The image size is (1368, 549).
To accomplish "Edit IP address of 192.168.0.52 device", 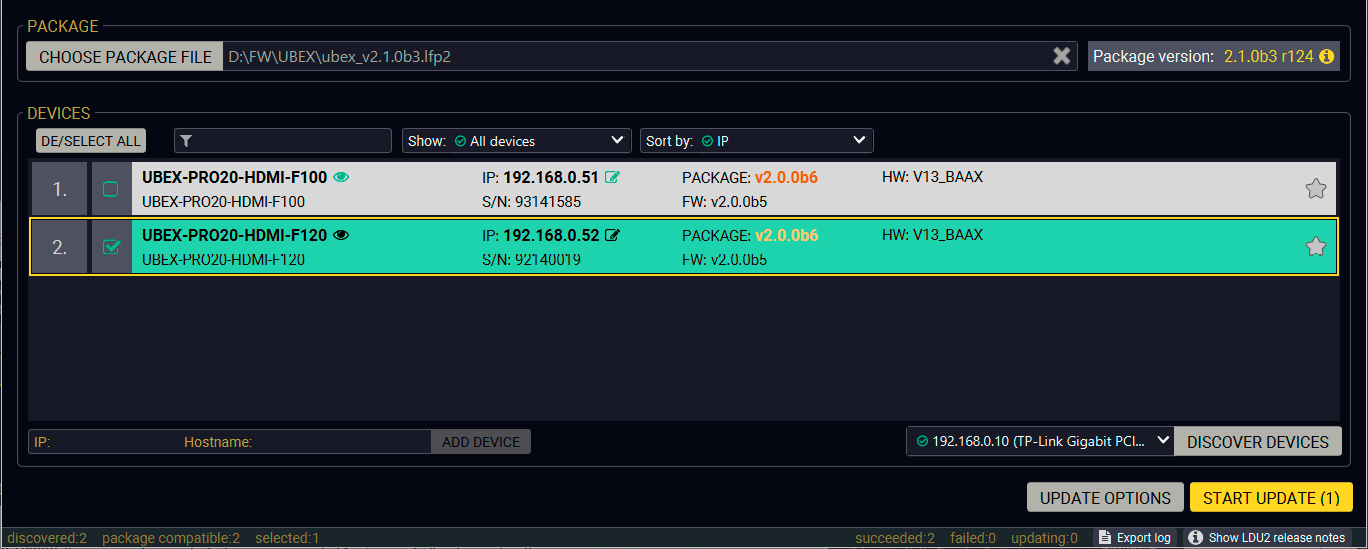I will 612,236.
